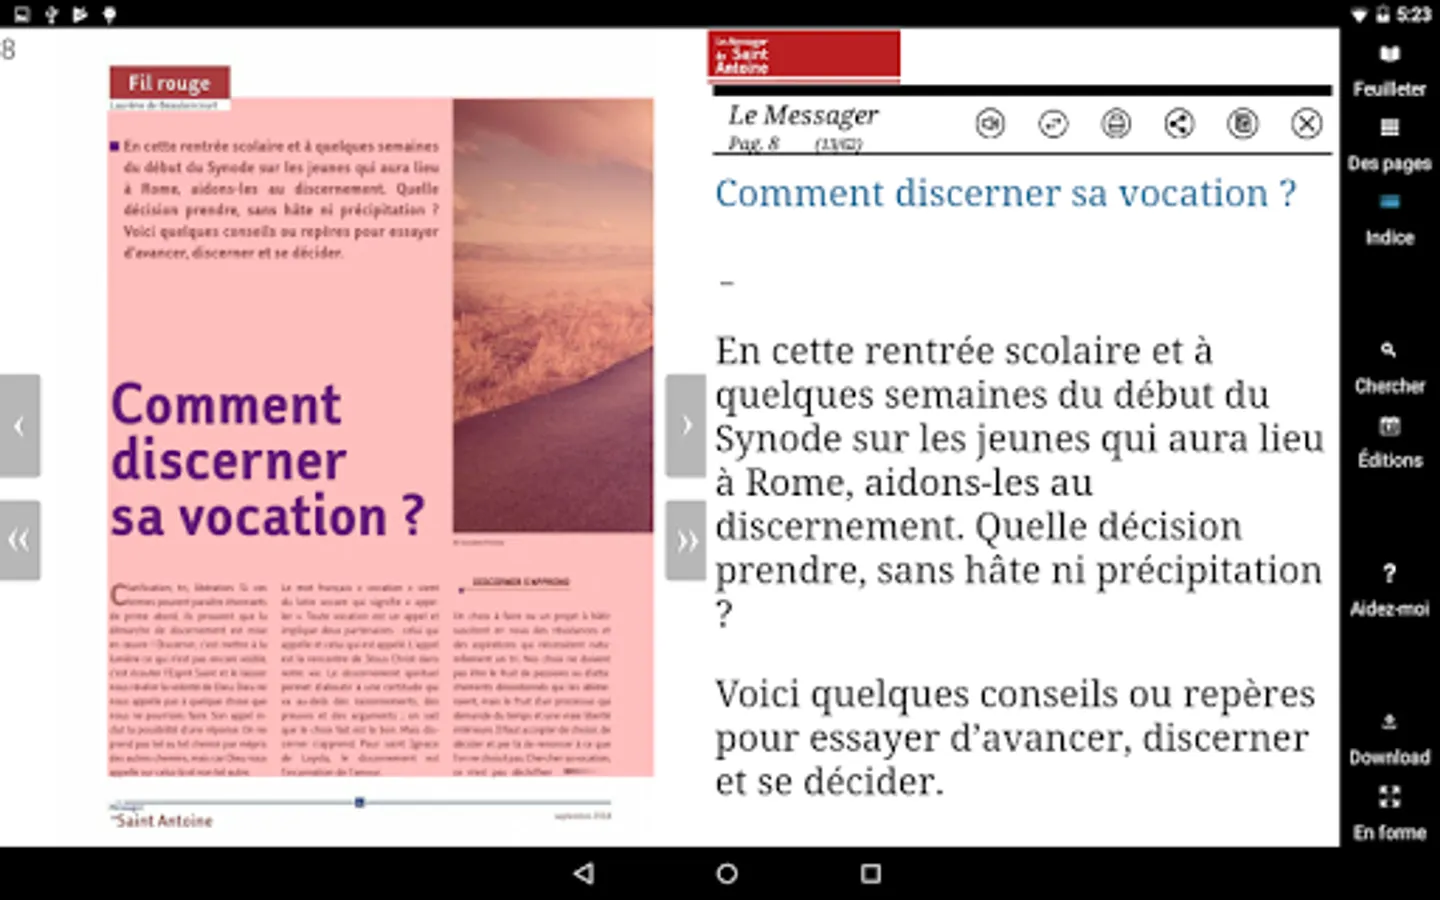Share the article via share icon

tap(1179, 123)
